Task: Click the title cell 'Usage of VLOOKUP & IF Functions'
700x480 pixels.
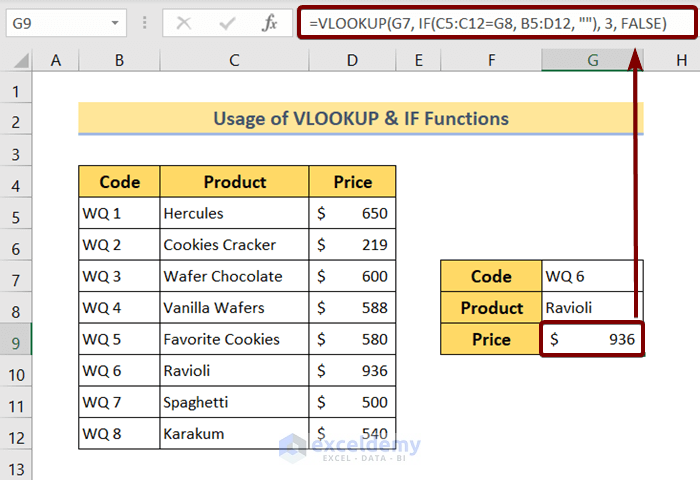Action: pos(361,118)
